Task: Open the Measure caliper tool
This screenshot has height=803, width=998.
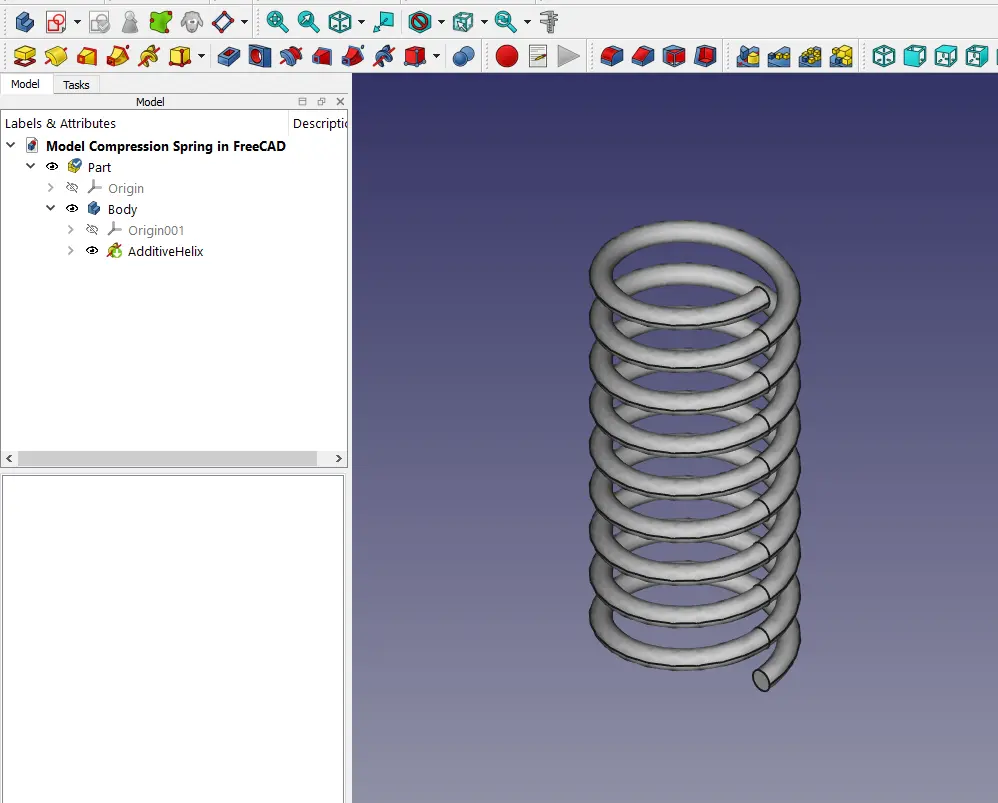Action: 549,21
